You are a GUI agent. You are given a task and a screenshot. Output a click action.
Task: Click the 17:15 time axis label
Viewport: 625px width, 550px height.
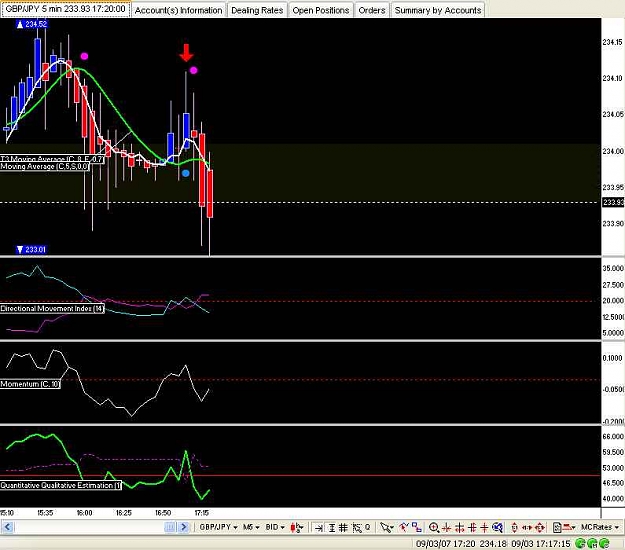202,513
